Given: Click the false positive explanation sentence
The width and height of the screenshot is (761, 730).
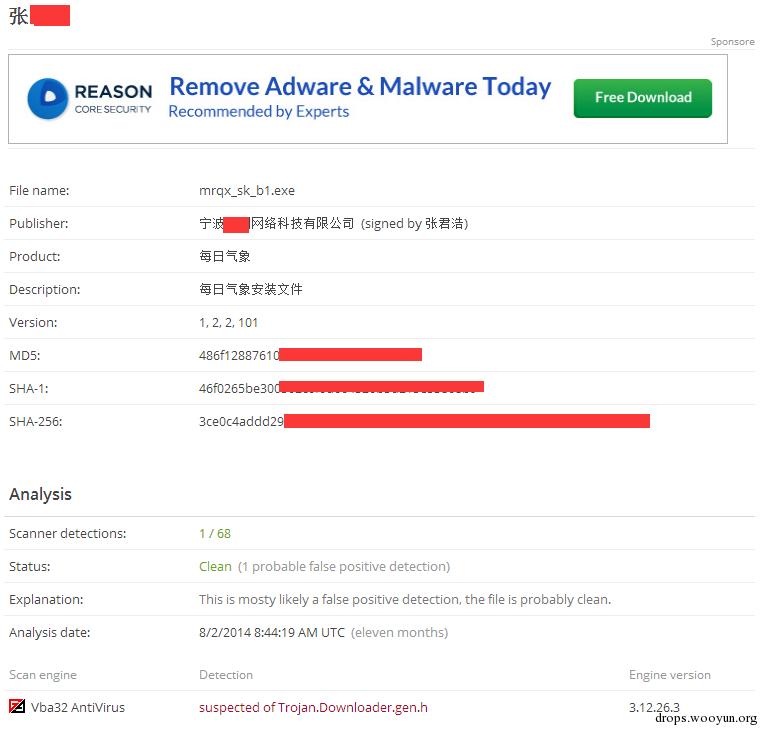Looking at the screenshot, I should coord(405,599).
